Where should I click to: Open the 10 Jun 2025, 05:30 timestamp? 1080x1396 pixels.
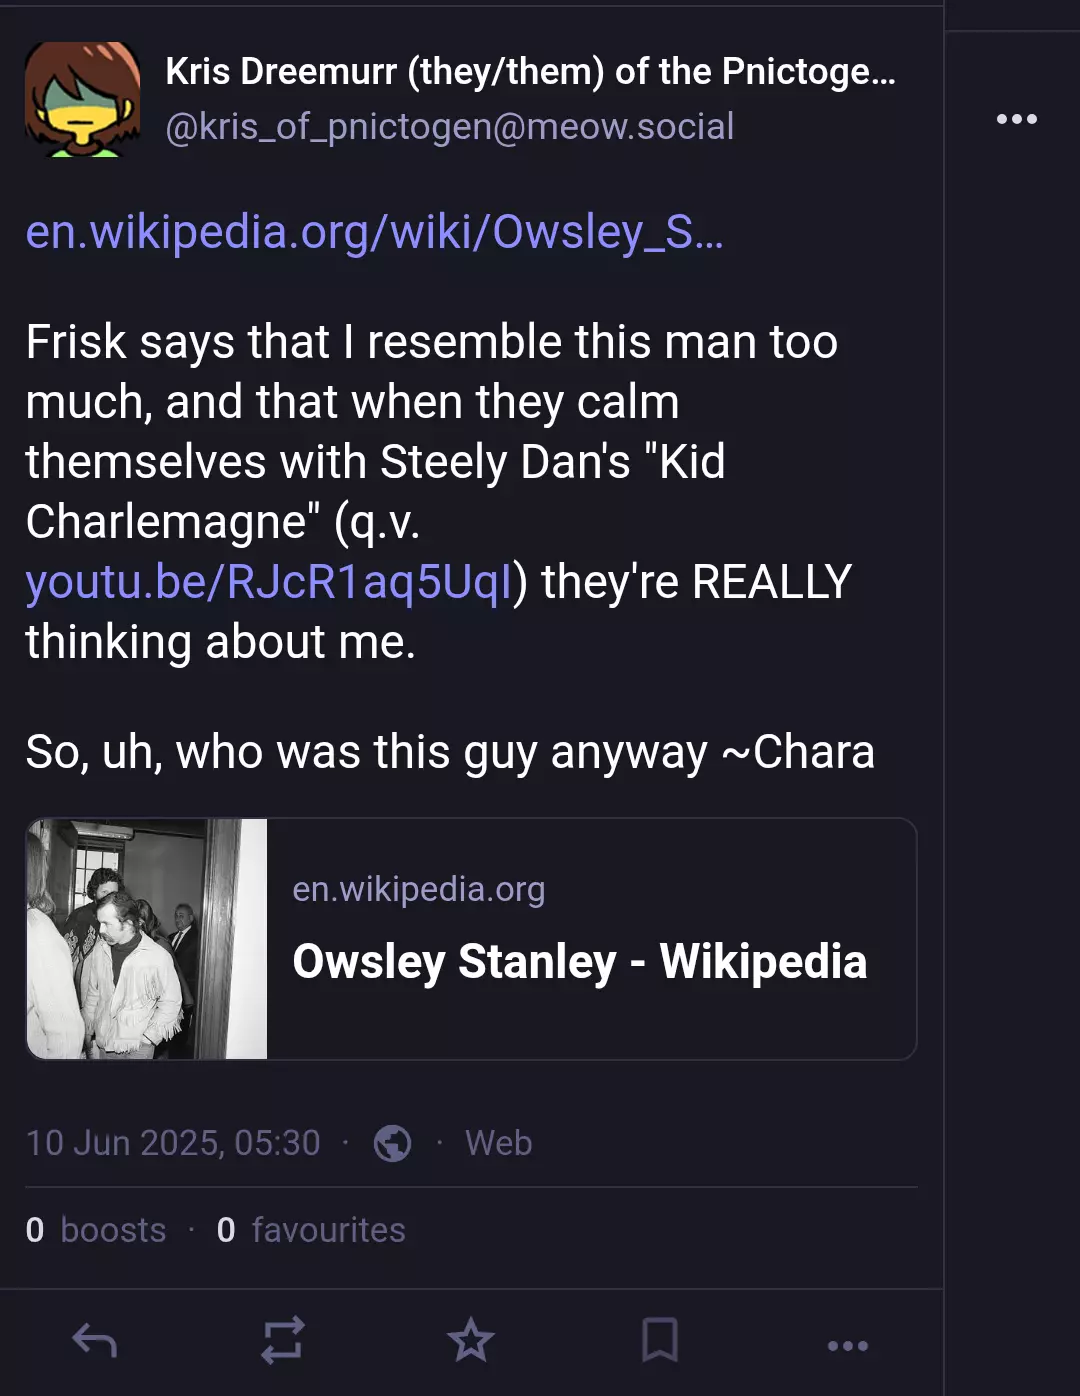[x=173, y=1143]
